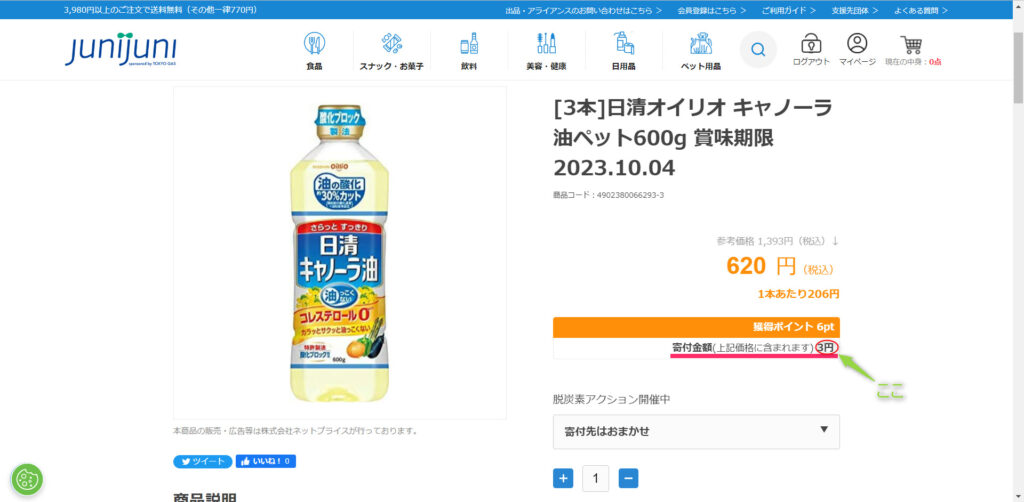Expand the 寄付先はおまかせ dropdown
The height and width of the screenshot is (502, 1024).
click(x=696, y=431)
